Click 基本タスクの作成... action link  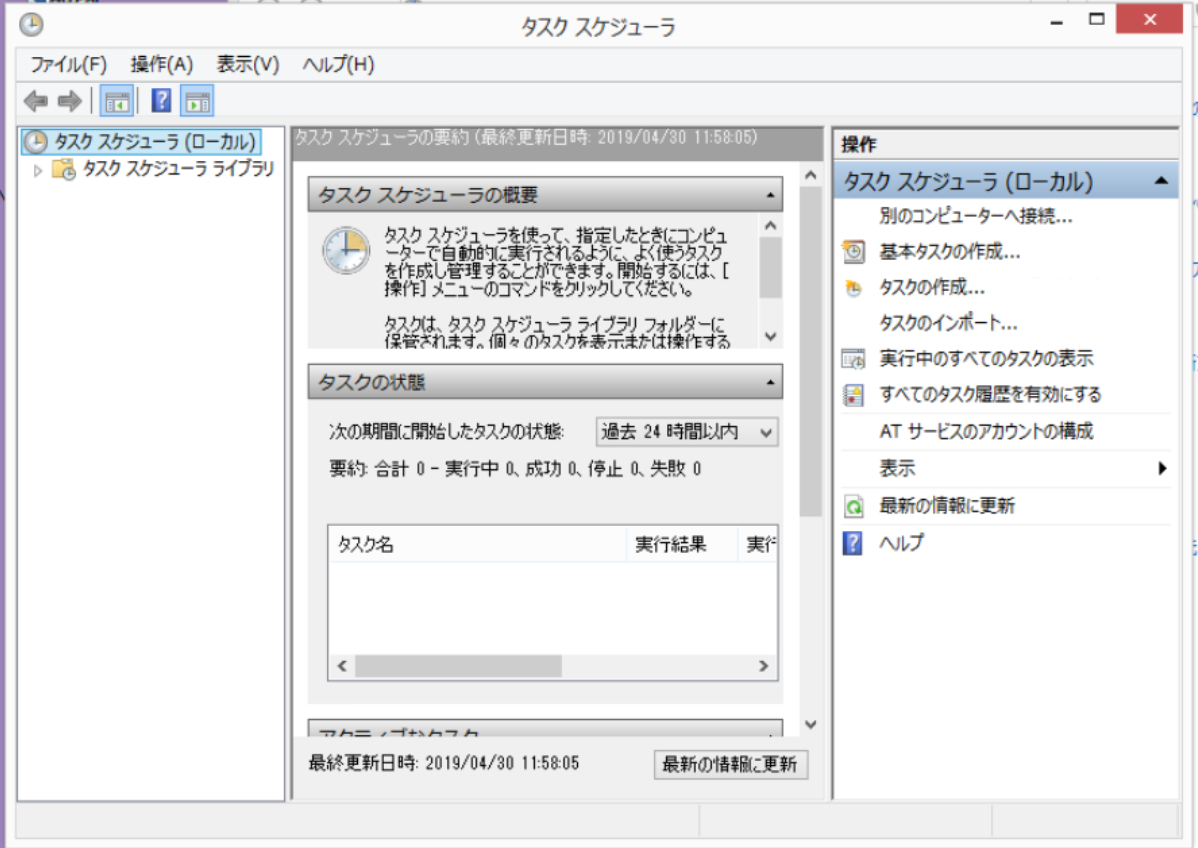click(x=949, y=251)
